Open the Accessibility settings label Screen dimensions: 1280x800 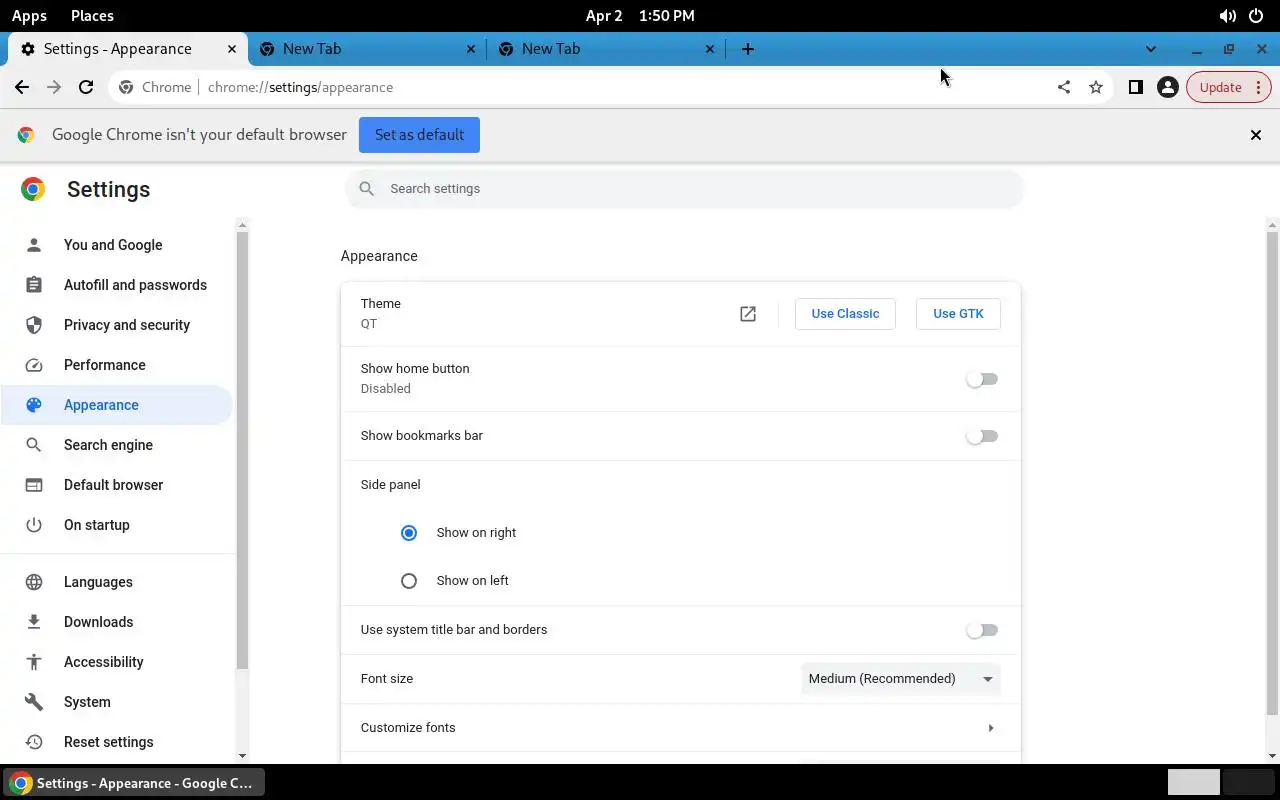pos(104,662)
